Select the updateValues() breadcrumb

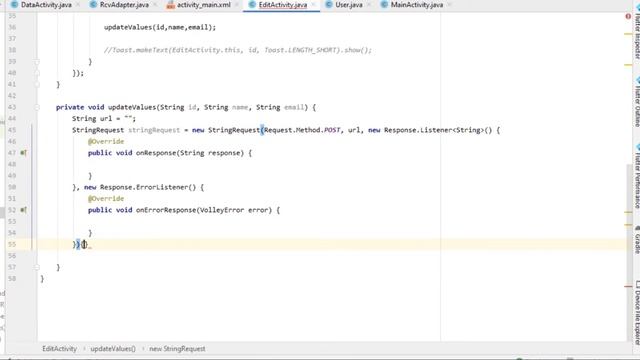pyautogui.click(x=113, y=349)
